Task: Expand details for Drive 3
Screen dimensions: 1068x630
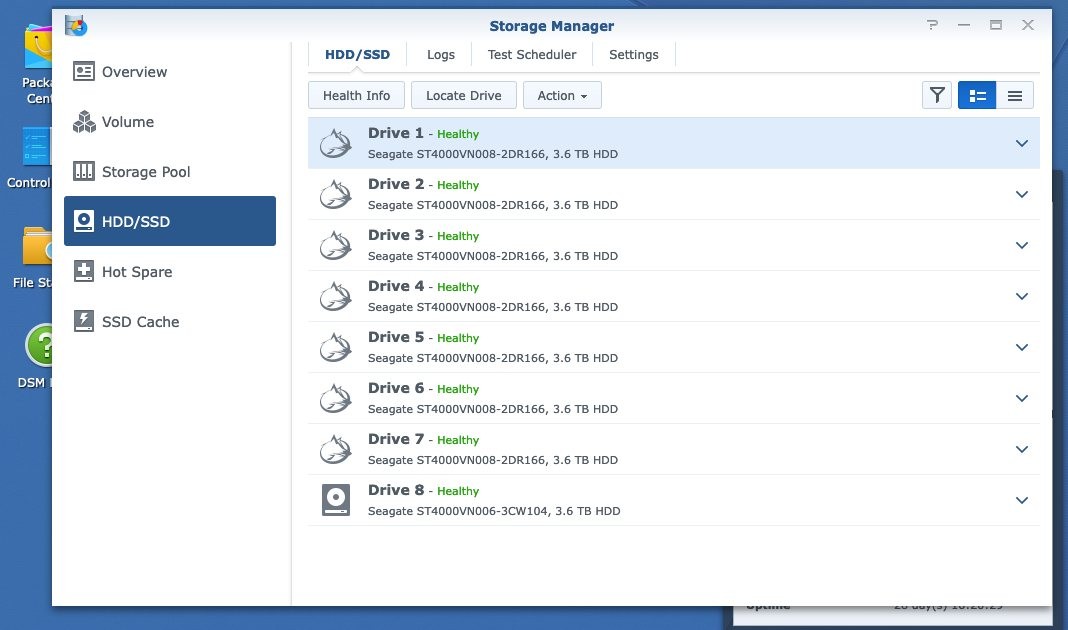Action: (x=1022, y=245)
